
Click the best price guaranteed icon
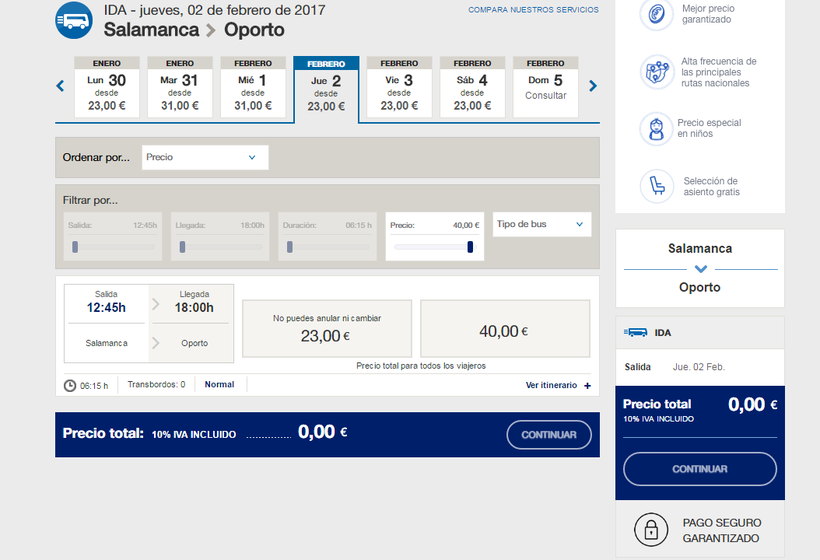(656, 15)
